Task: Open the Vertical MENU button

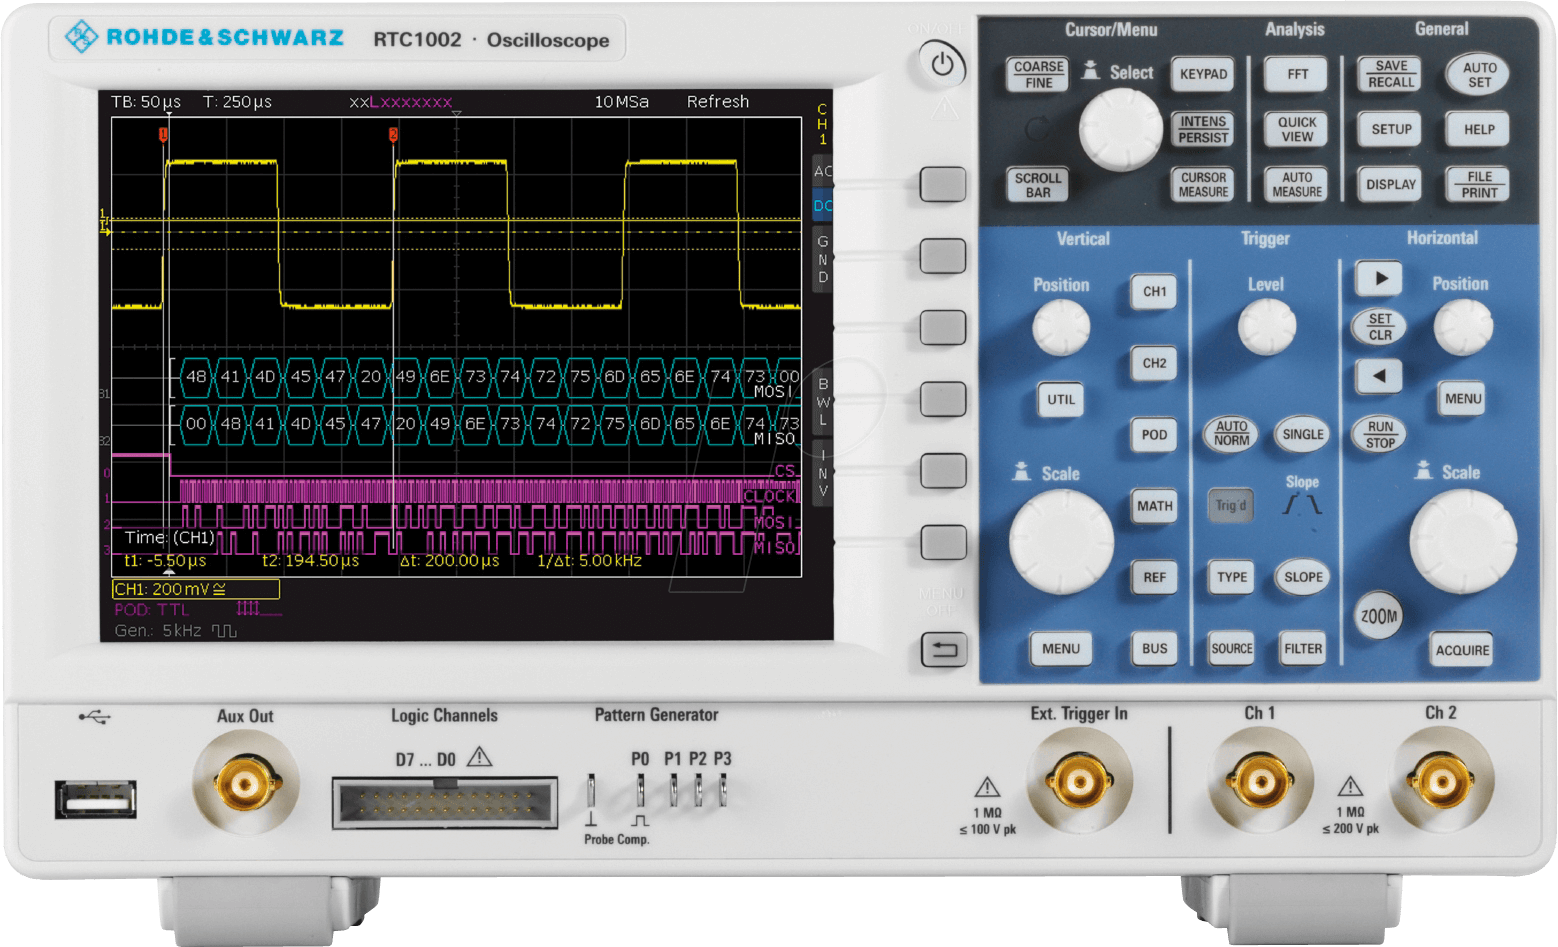Action: pos(1060,649)
